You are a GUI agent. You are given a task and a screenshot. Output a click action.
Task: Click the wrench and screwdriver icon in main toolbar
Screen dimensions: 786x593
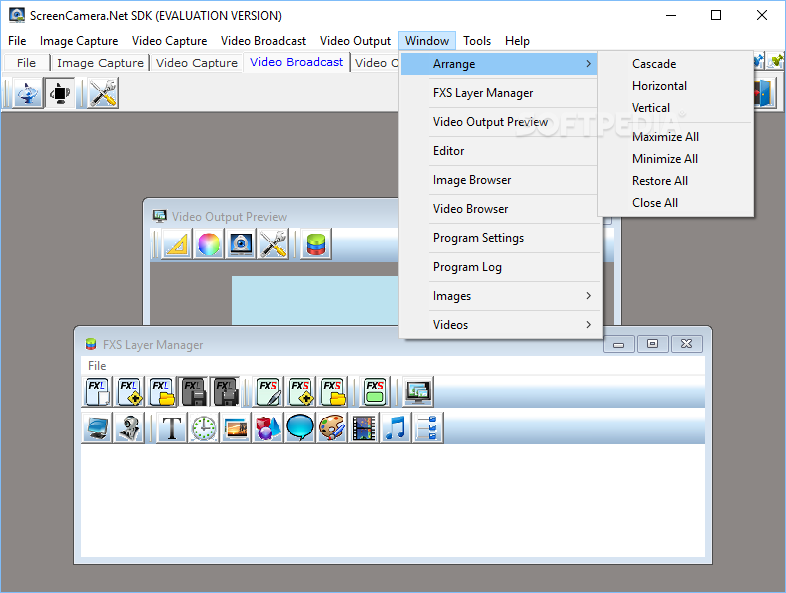pyautogui.click(x=103, y=93)
